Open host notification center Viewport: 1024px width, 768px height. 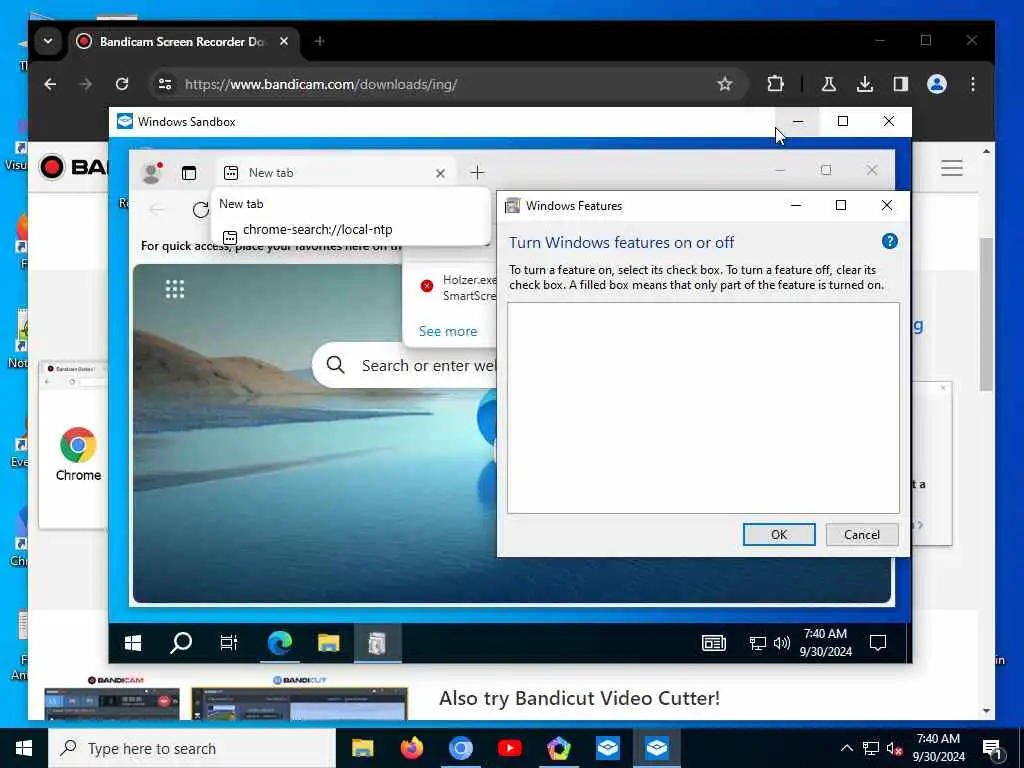(993, 749)
